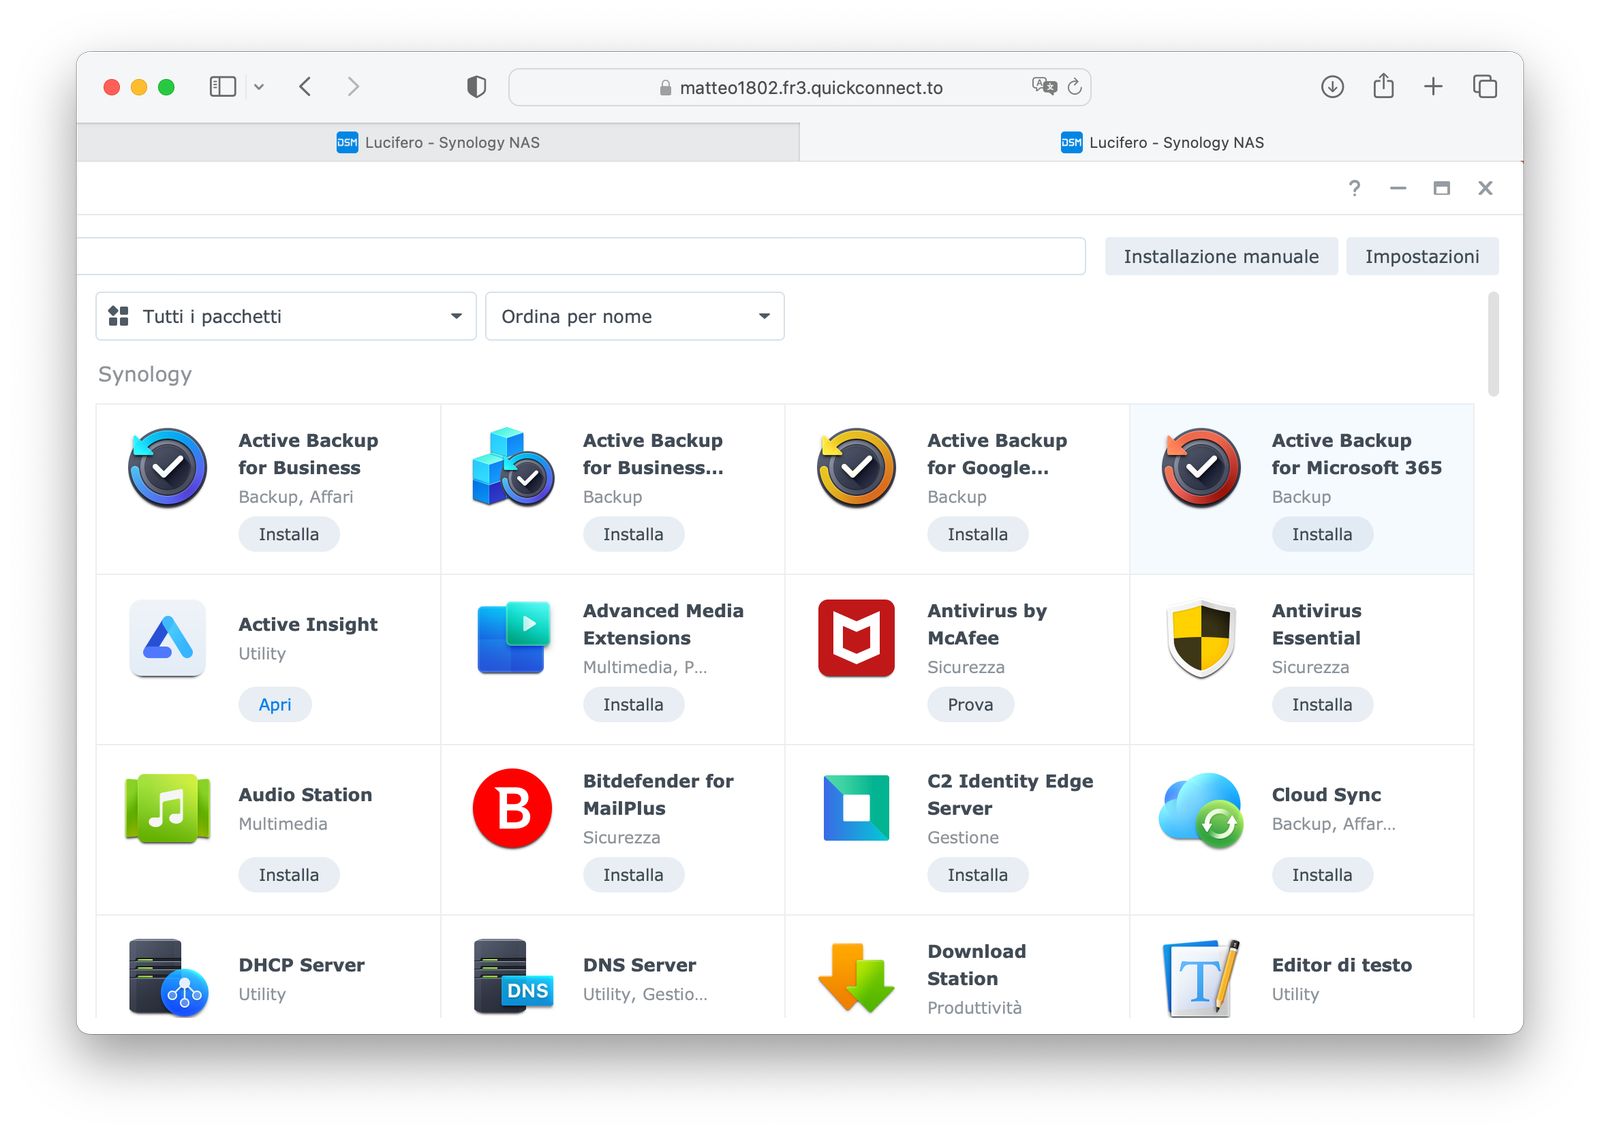Click the Editor di testo icon

(x=1201, y=977)
